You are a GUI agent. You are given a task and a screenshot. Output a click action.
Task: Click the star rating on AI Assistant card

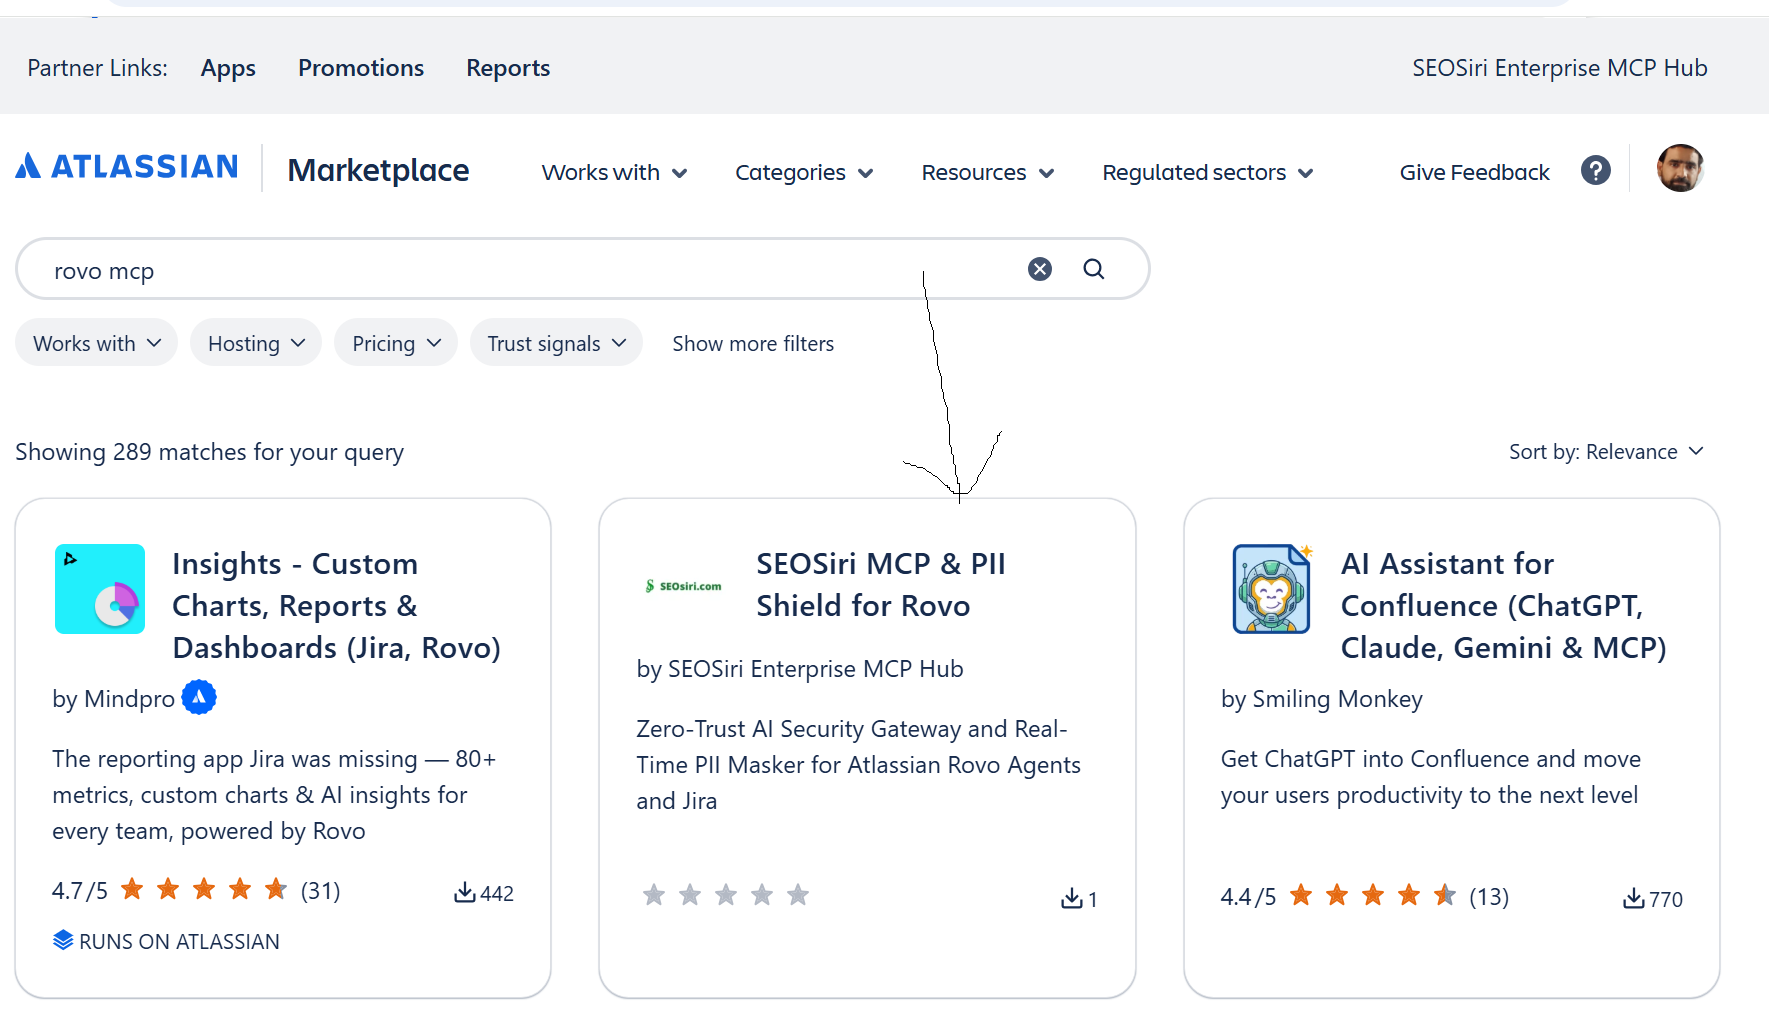[x=1373, y=894]
